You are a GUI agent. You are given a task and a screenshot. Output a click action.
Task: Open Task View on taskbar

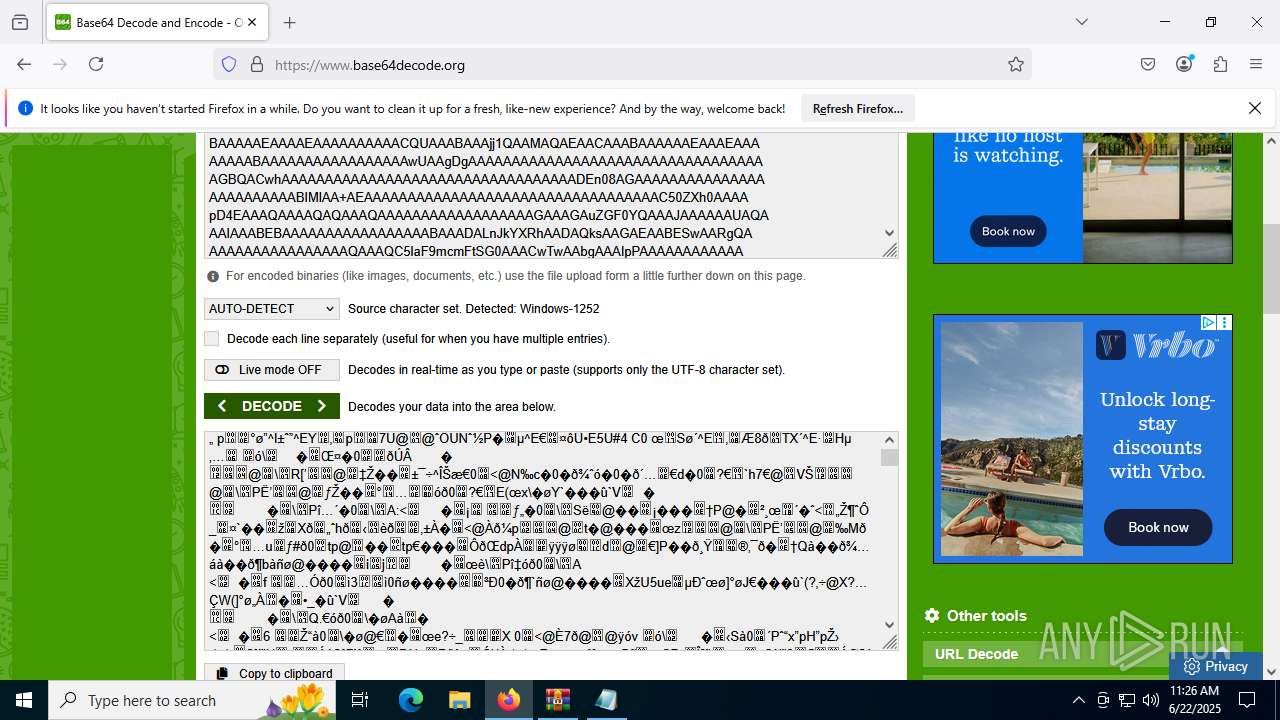361,700
